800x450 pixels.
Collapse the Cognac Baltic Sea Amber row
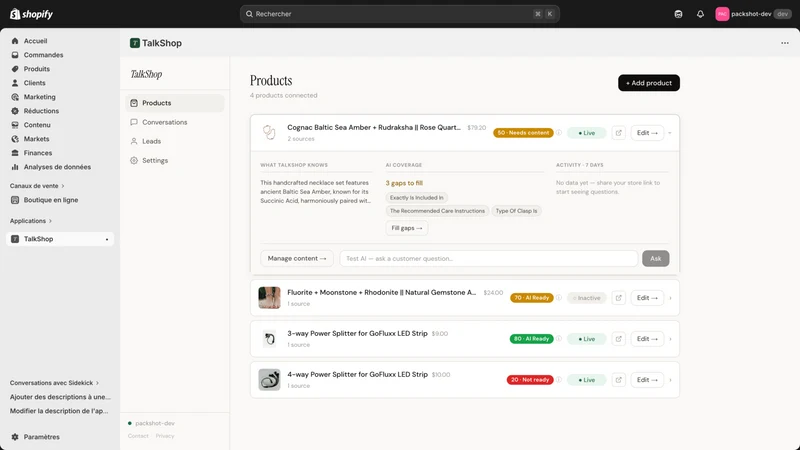[670, 133]
